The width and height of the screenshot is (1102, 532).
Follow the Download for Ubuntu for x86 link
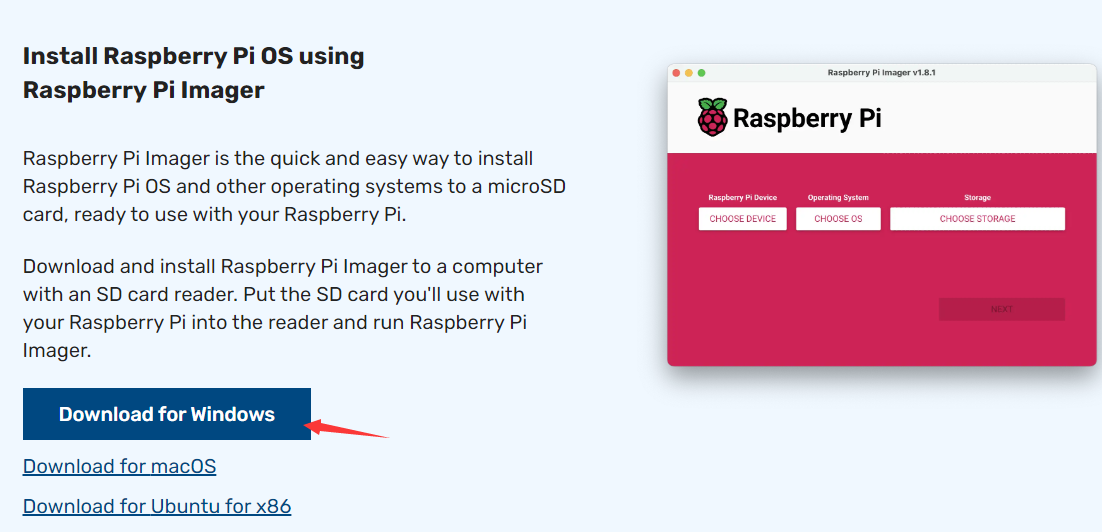157,506
